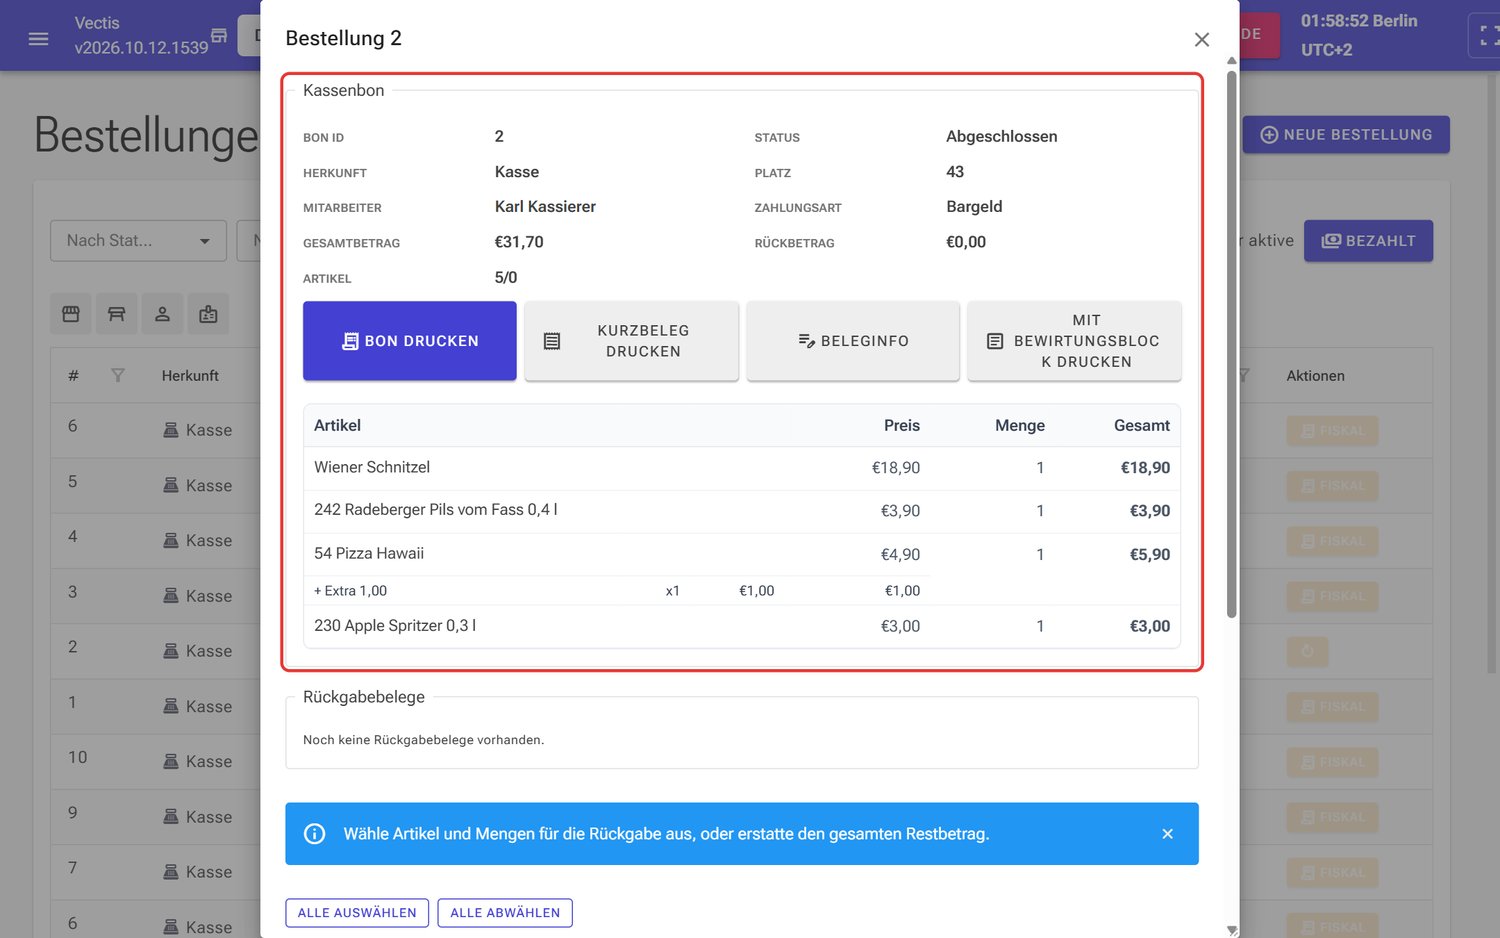1500x938 pixels.
Task: Open the hamburger navigation menu
Action: [38, 39]
